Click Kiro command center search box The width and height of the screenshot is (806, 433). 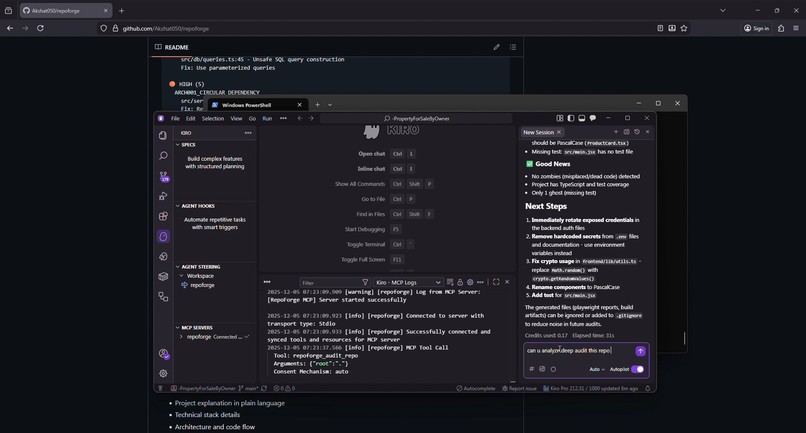(x=416, y=118)
